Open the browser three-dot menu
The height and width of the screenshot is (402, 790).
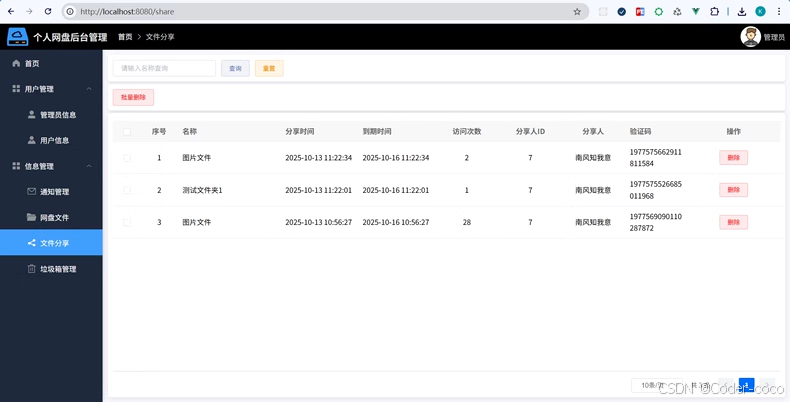[x=778, y=11]
